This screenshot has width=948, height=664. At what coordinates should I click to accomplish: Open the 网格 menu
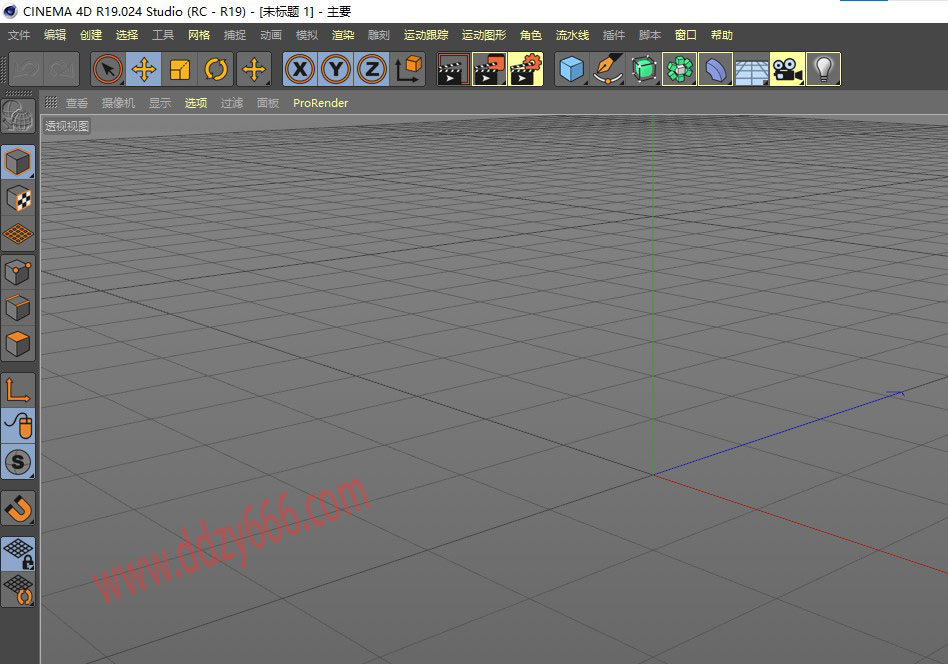(199, 35)
